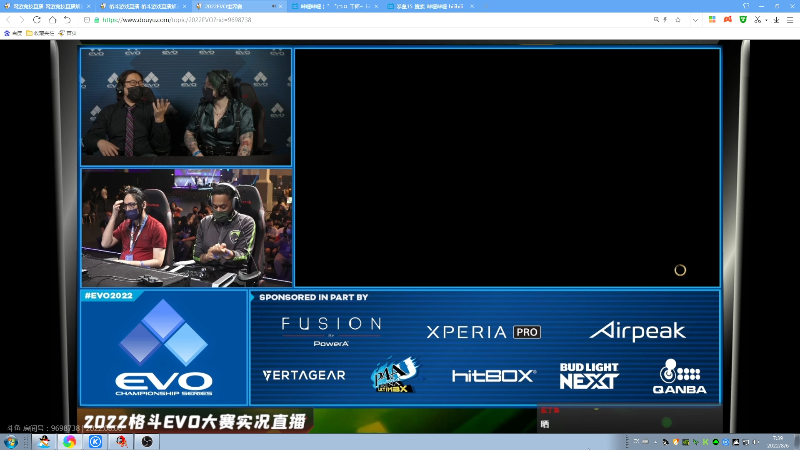Close the fourth bilibili tab

[376, 6]
